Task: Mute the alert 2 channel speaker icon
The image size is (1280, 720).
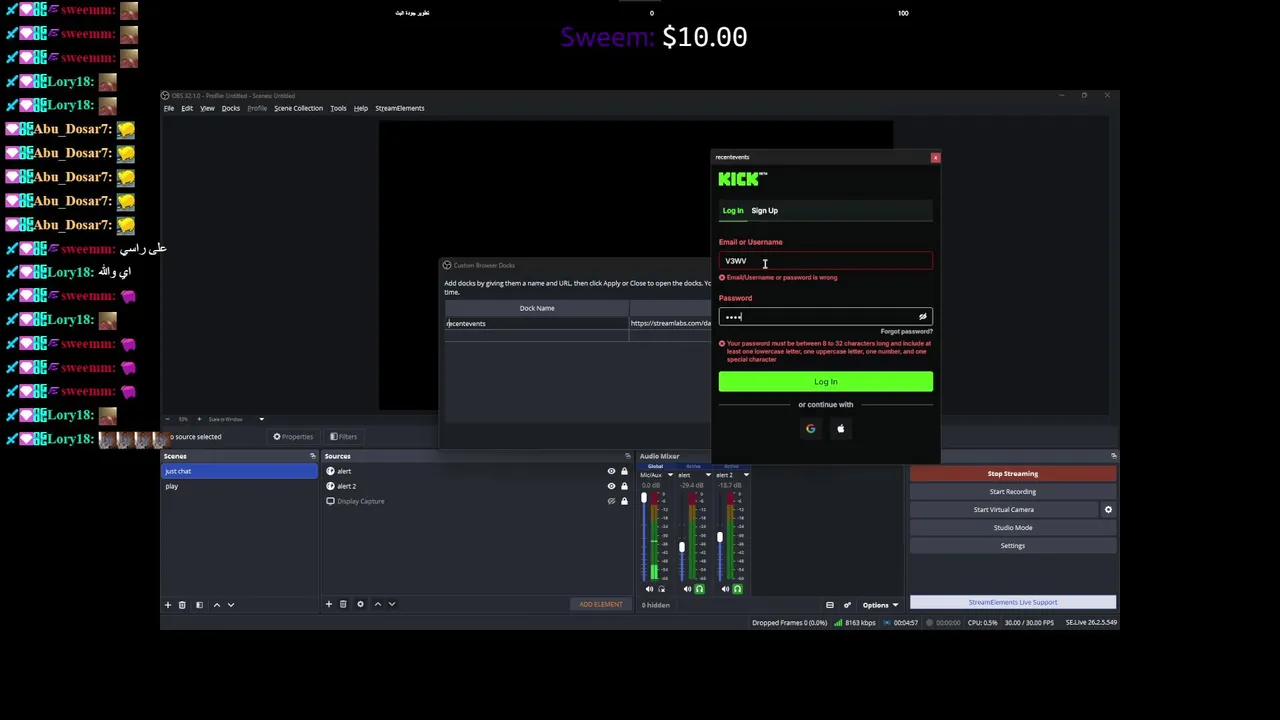Action: coord(725,589)
